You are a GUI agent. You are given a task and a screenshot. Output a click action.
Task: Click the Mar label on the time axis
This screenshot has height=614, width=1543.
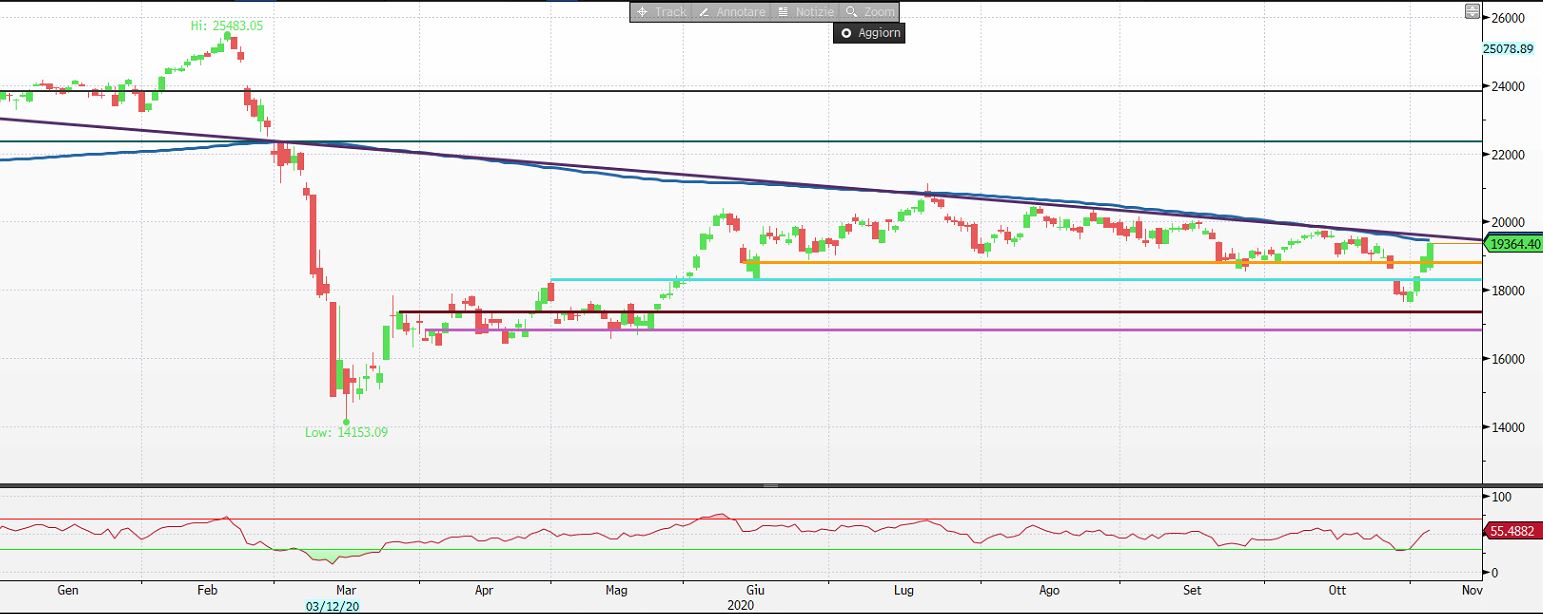[346, 590]
